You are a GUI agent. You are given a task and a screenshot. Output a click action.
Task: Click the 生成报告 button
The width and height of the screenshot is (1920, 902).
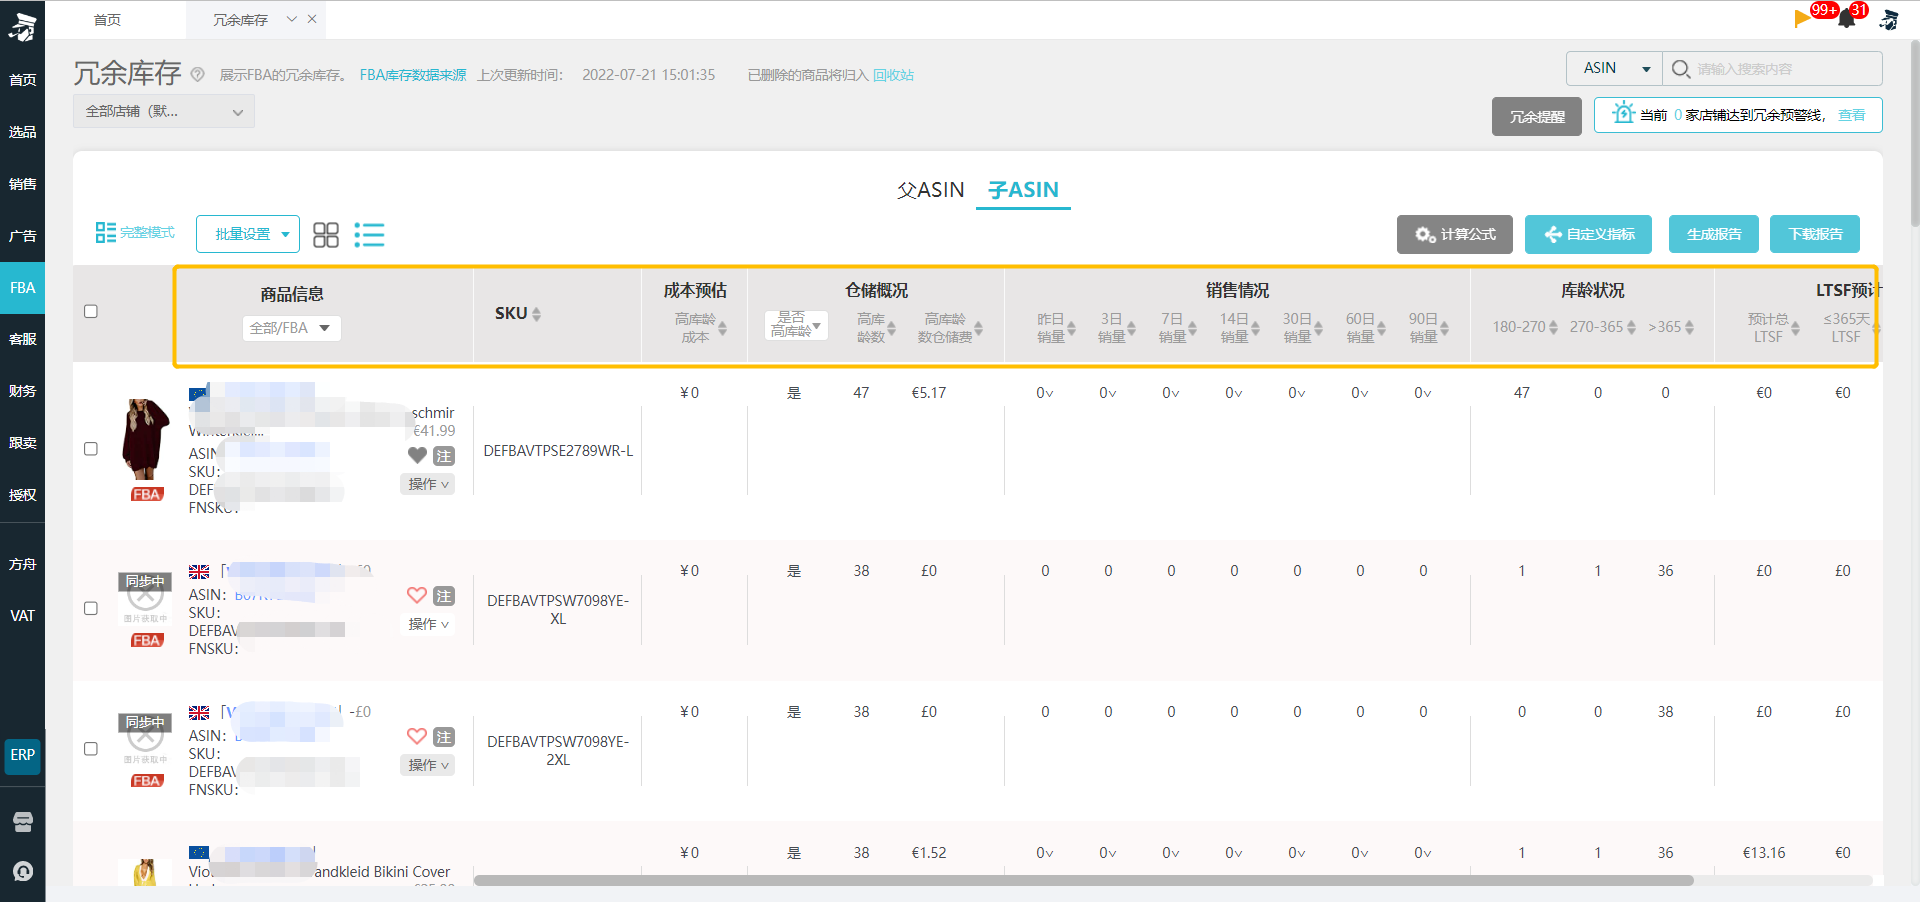pos(1714,234)
